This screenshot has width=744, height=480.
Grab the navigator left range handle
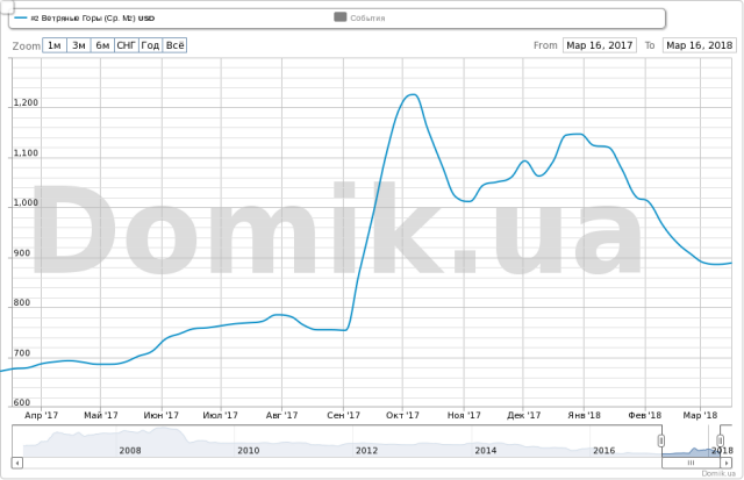[661, 441]
